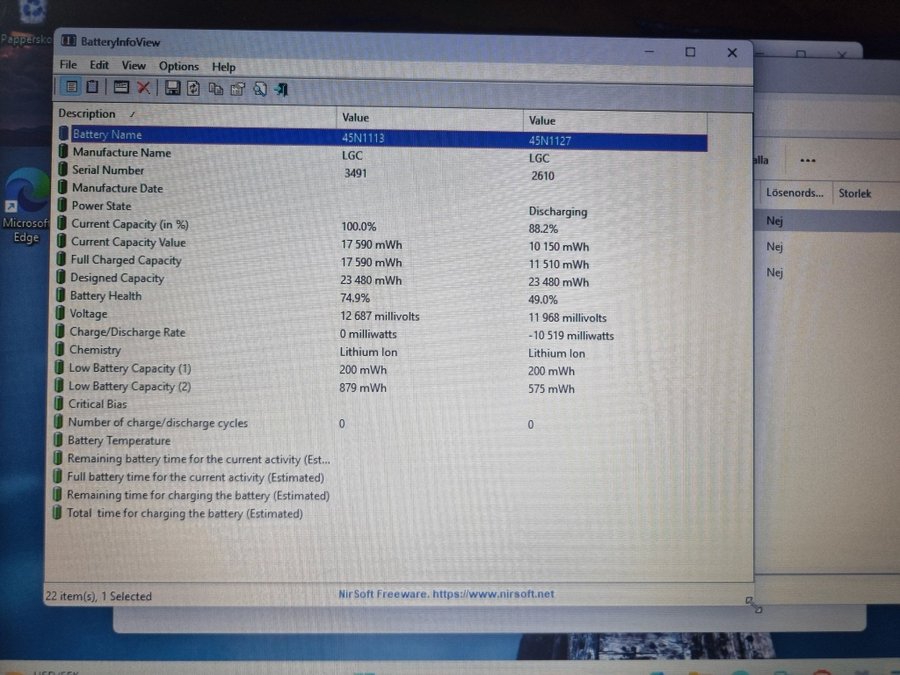Viewport: 900px width, 675px height.
Task: Open the Microsoft Edge desktop shortcut
Action: (x=24, y=205)
